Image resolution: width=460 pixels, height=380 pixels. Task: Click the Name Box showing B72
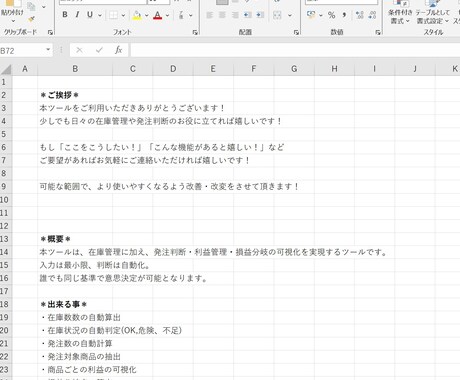pyautogui.click(x=22, y=50)
